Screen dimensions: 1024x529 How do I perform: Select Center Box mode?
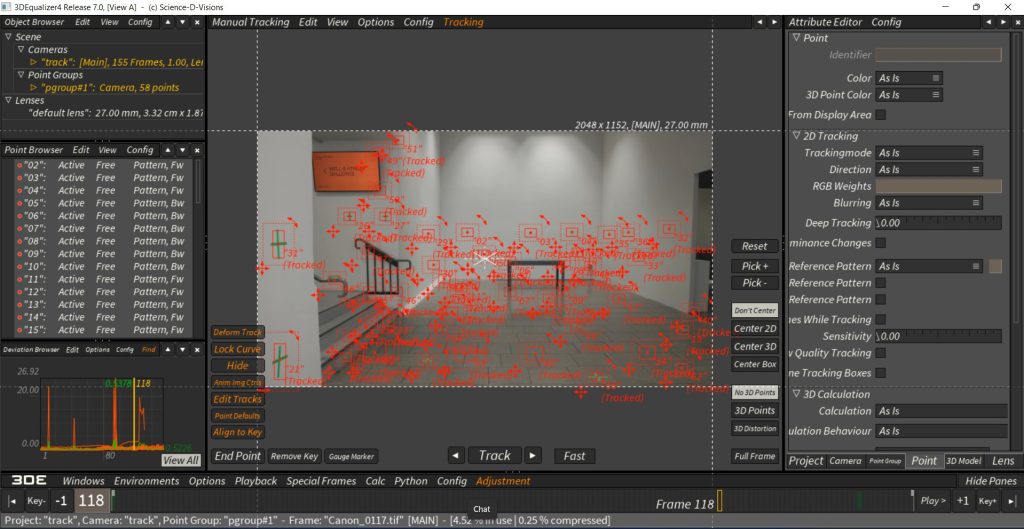(x=754, y=364)
